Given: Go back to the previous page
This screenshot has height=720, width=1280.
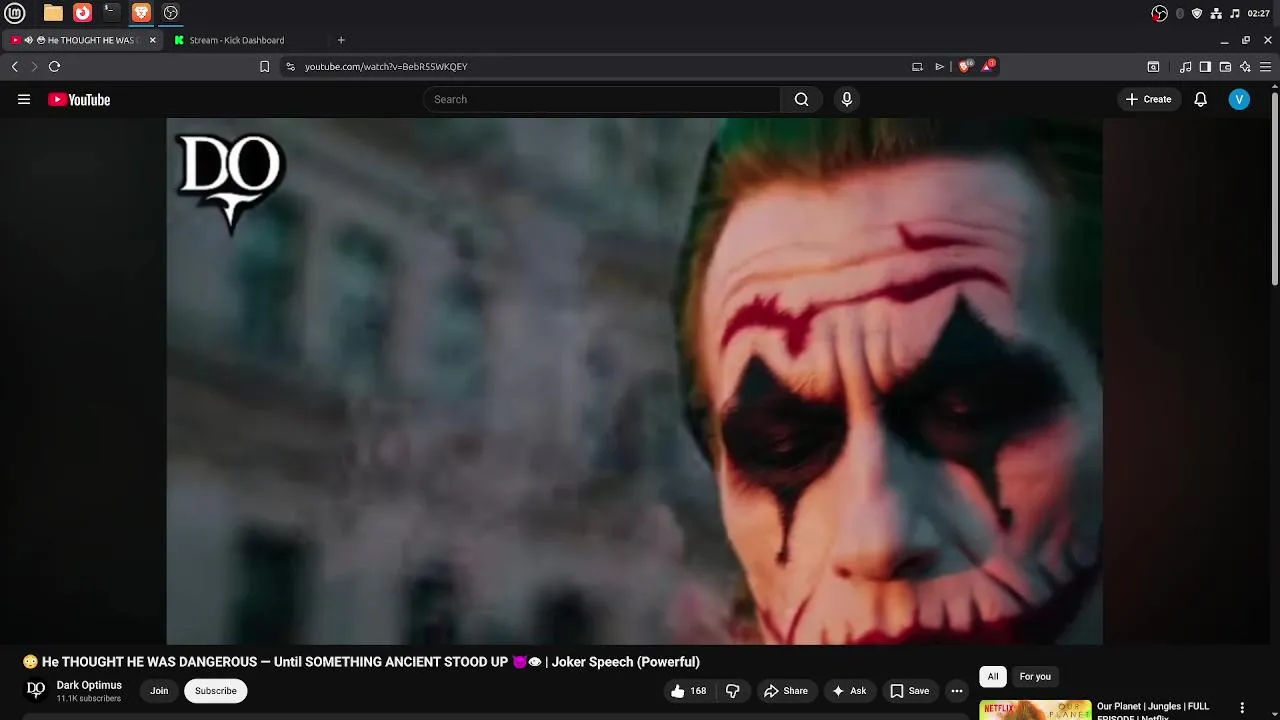Looking at the screenshot, I should (14, 67).
